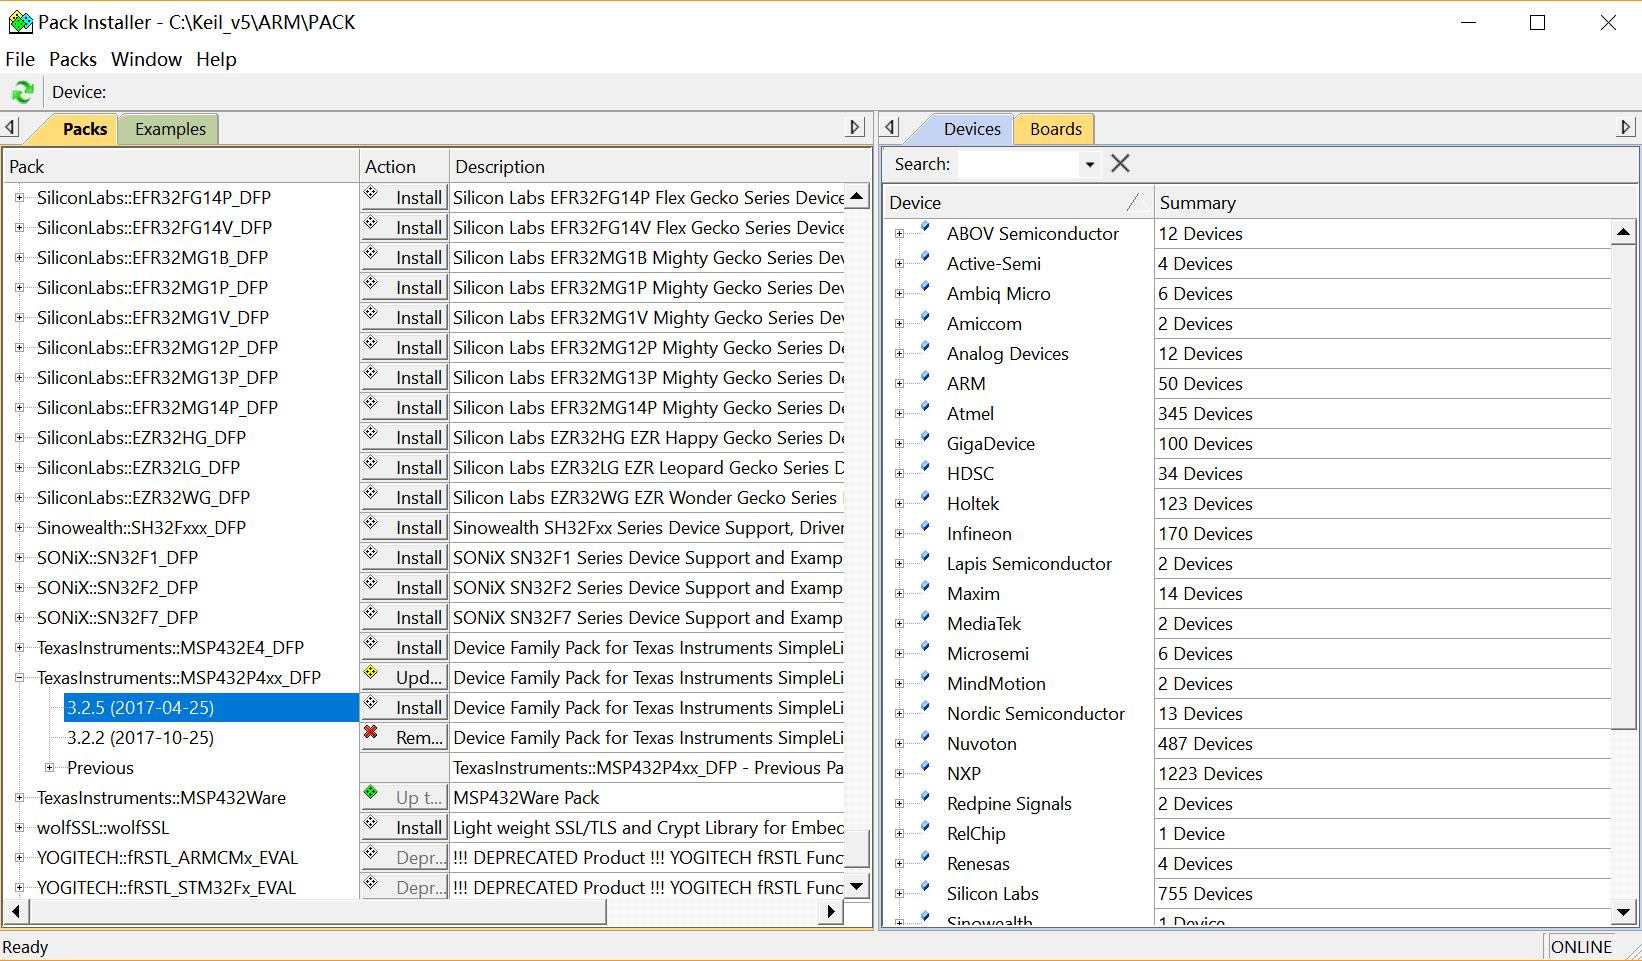1642x961 pixels.
Task: Click the Pack Installer app icon in title bar
Action: (x=20, y=22)
